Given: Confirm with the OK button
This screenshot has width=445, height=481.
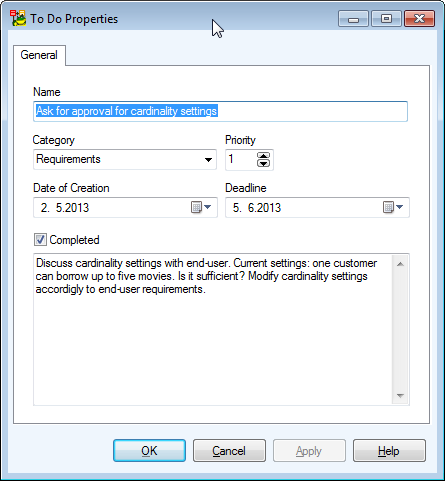Looking at the screenshot, I should 149,451.
